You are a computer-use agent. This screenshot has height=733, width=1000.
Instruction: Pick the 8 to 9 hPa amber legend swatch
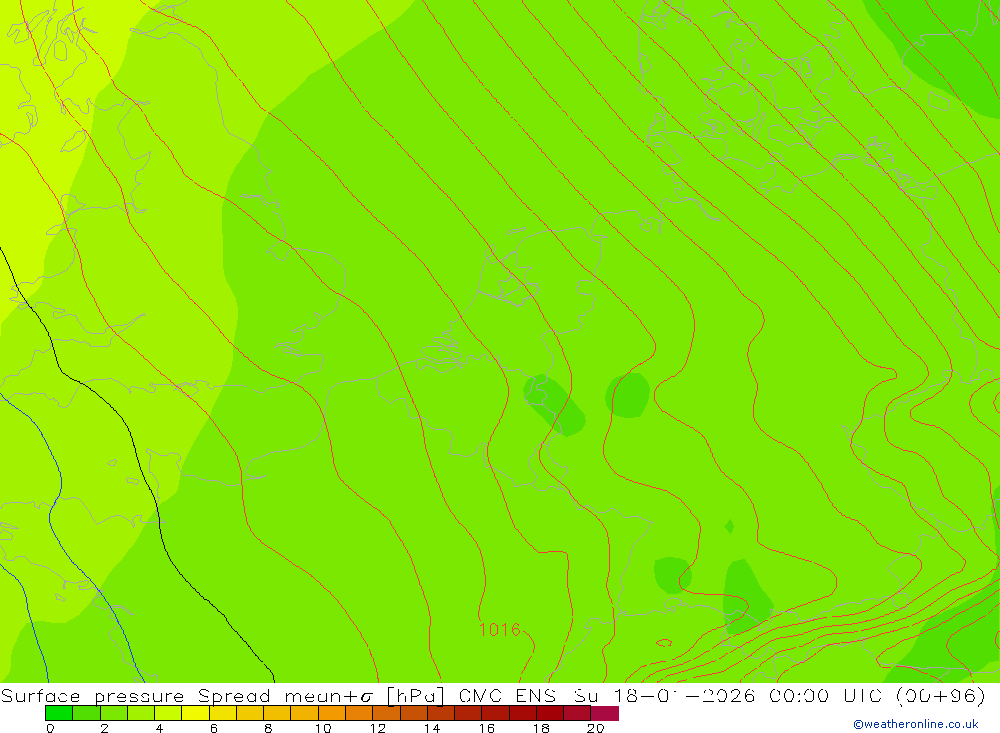[277, 713]
